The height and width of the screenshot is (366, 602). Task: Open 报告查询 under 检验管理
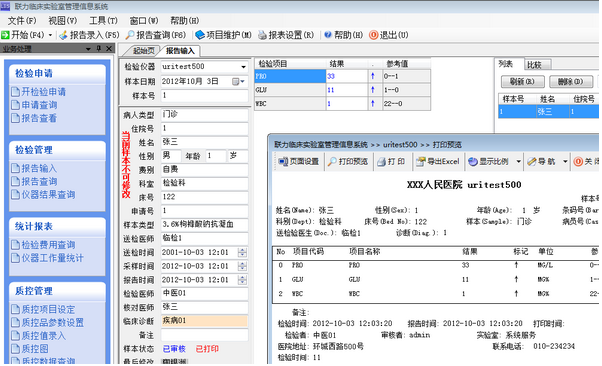34,181
